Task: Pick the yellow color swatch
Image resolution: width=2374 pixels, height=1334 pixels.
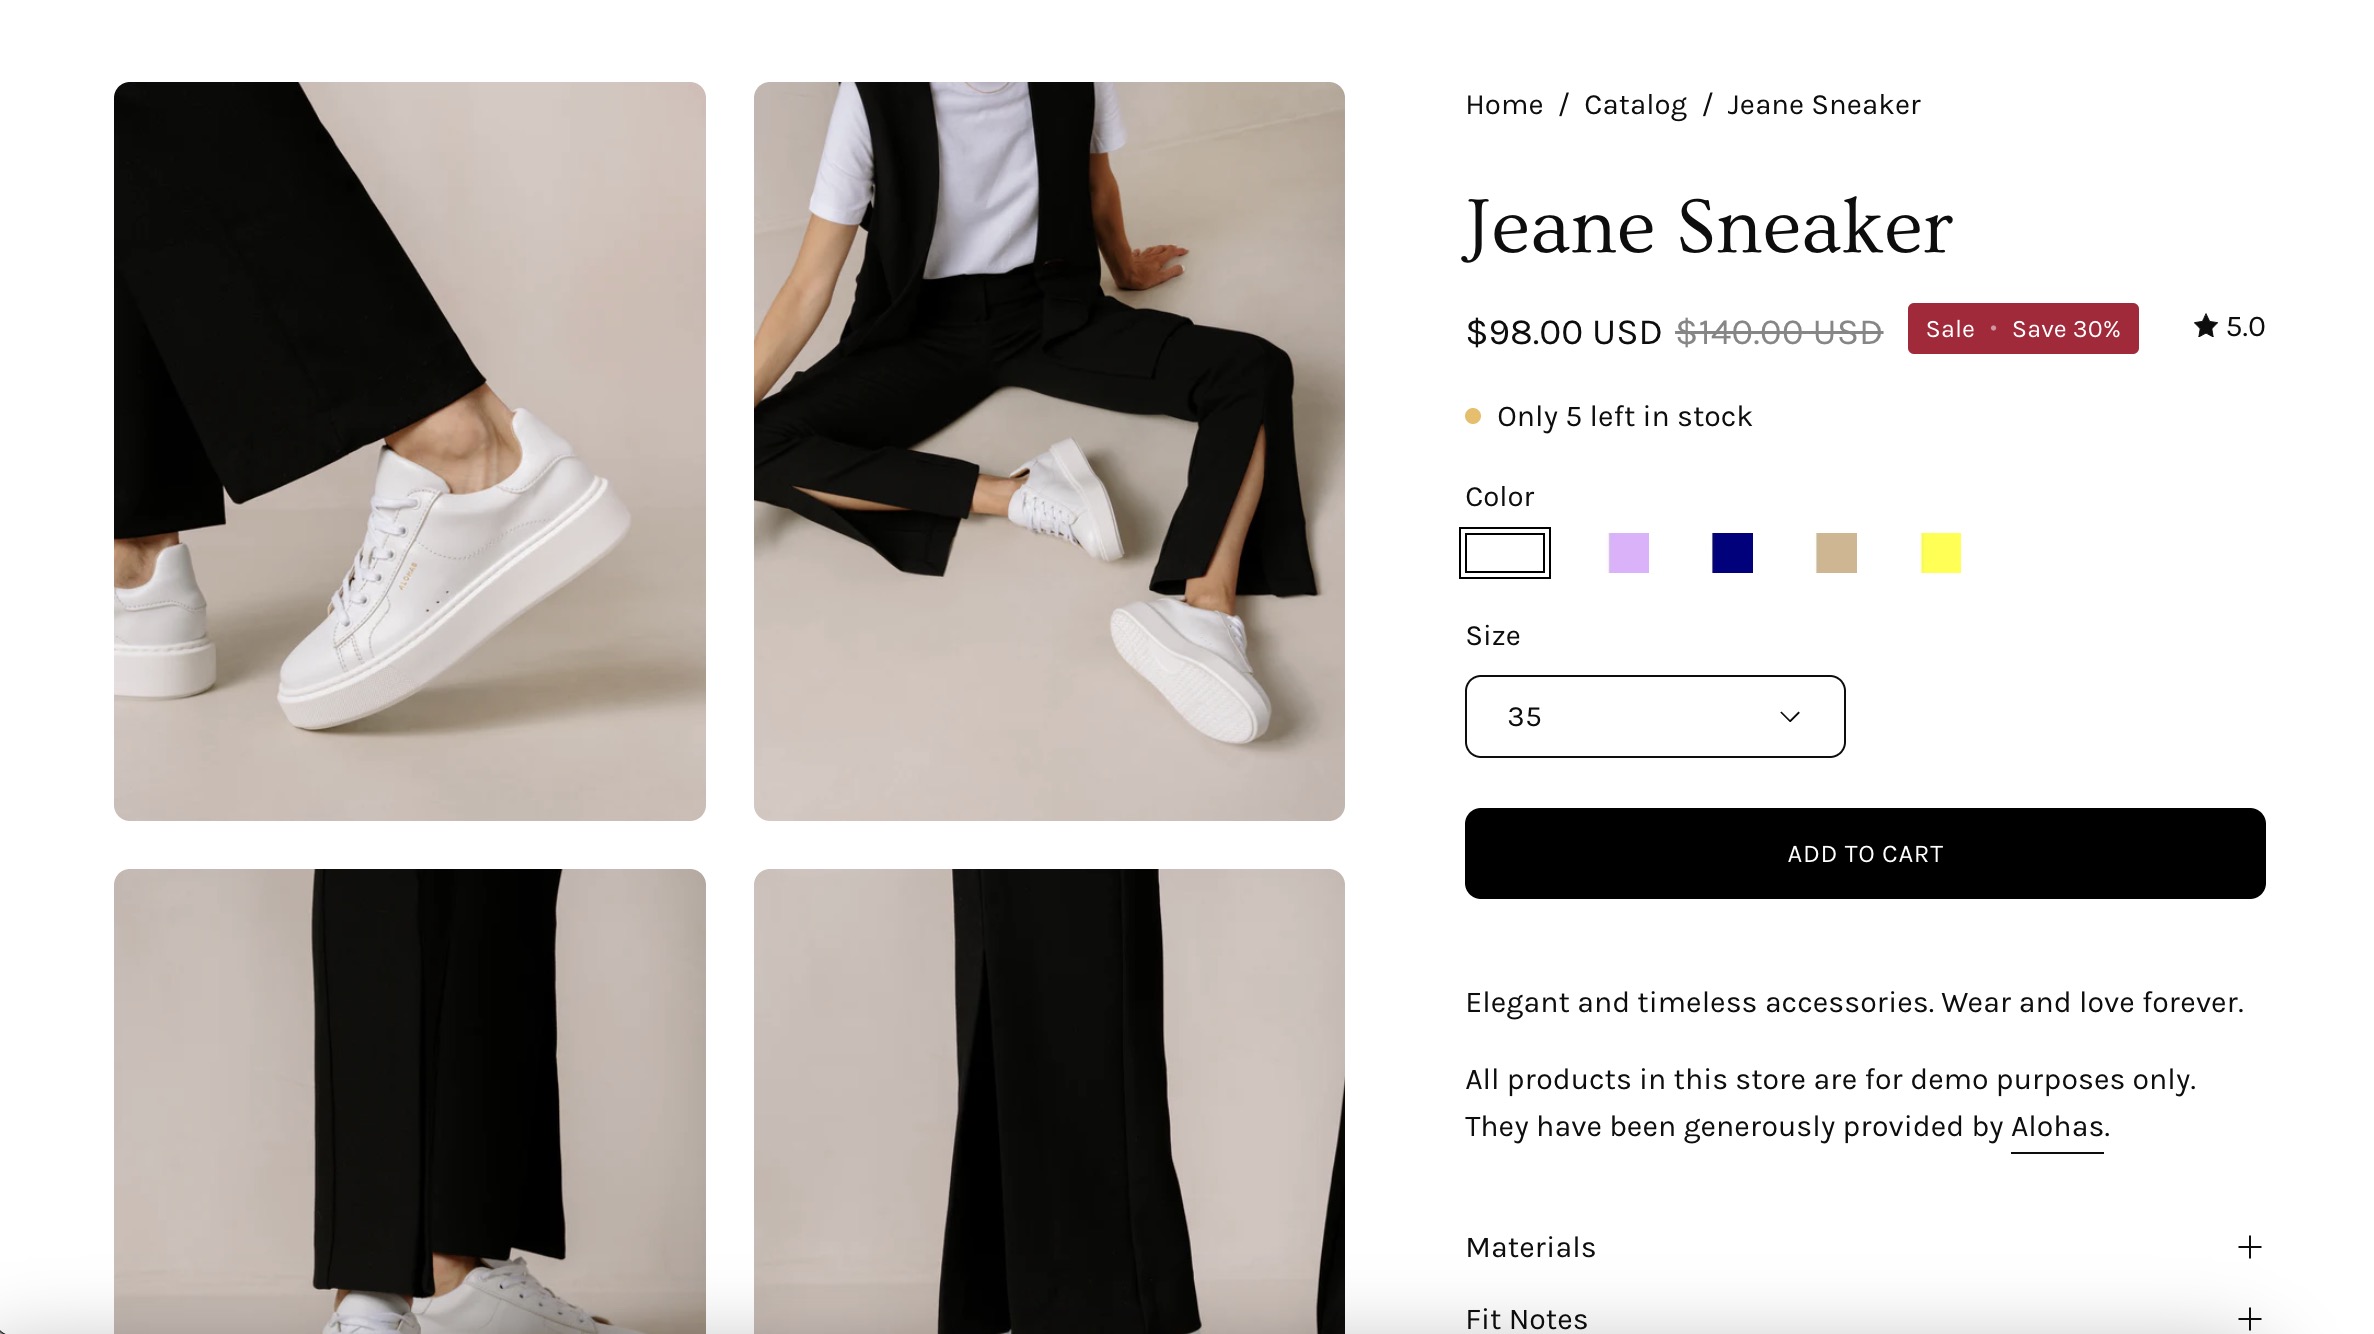Action: tap(1940, 553)
